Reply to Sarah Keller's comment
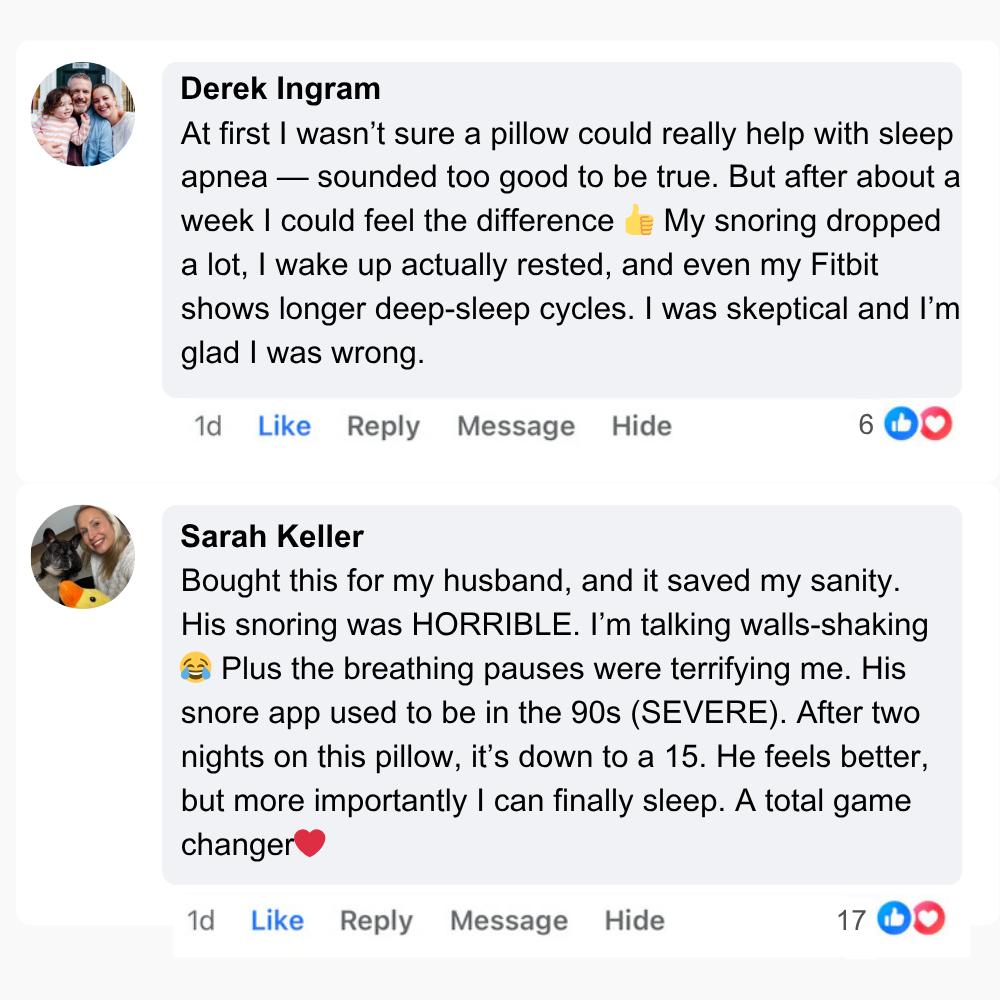The height and width of the screenshot is (1000, 1000). tap(376, 920)
